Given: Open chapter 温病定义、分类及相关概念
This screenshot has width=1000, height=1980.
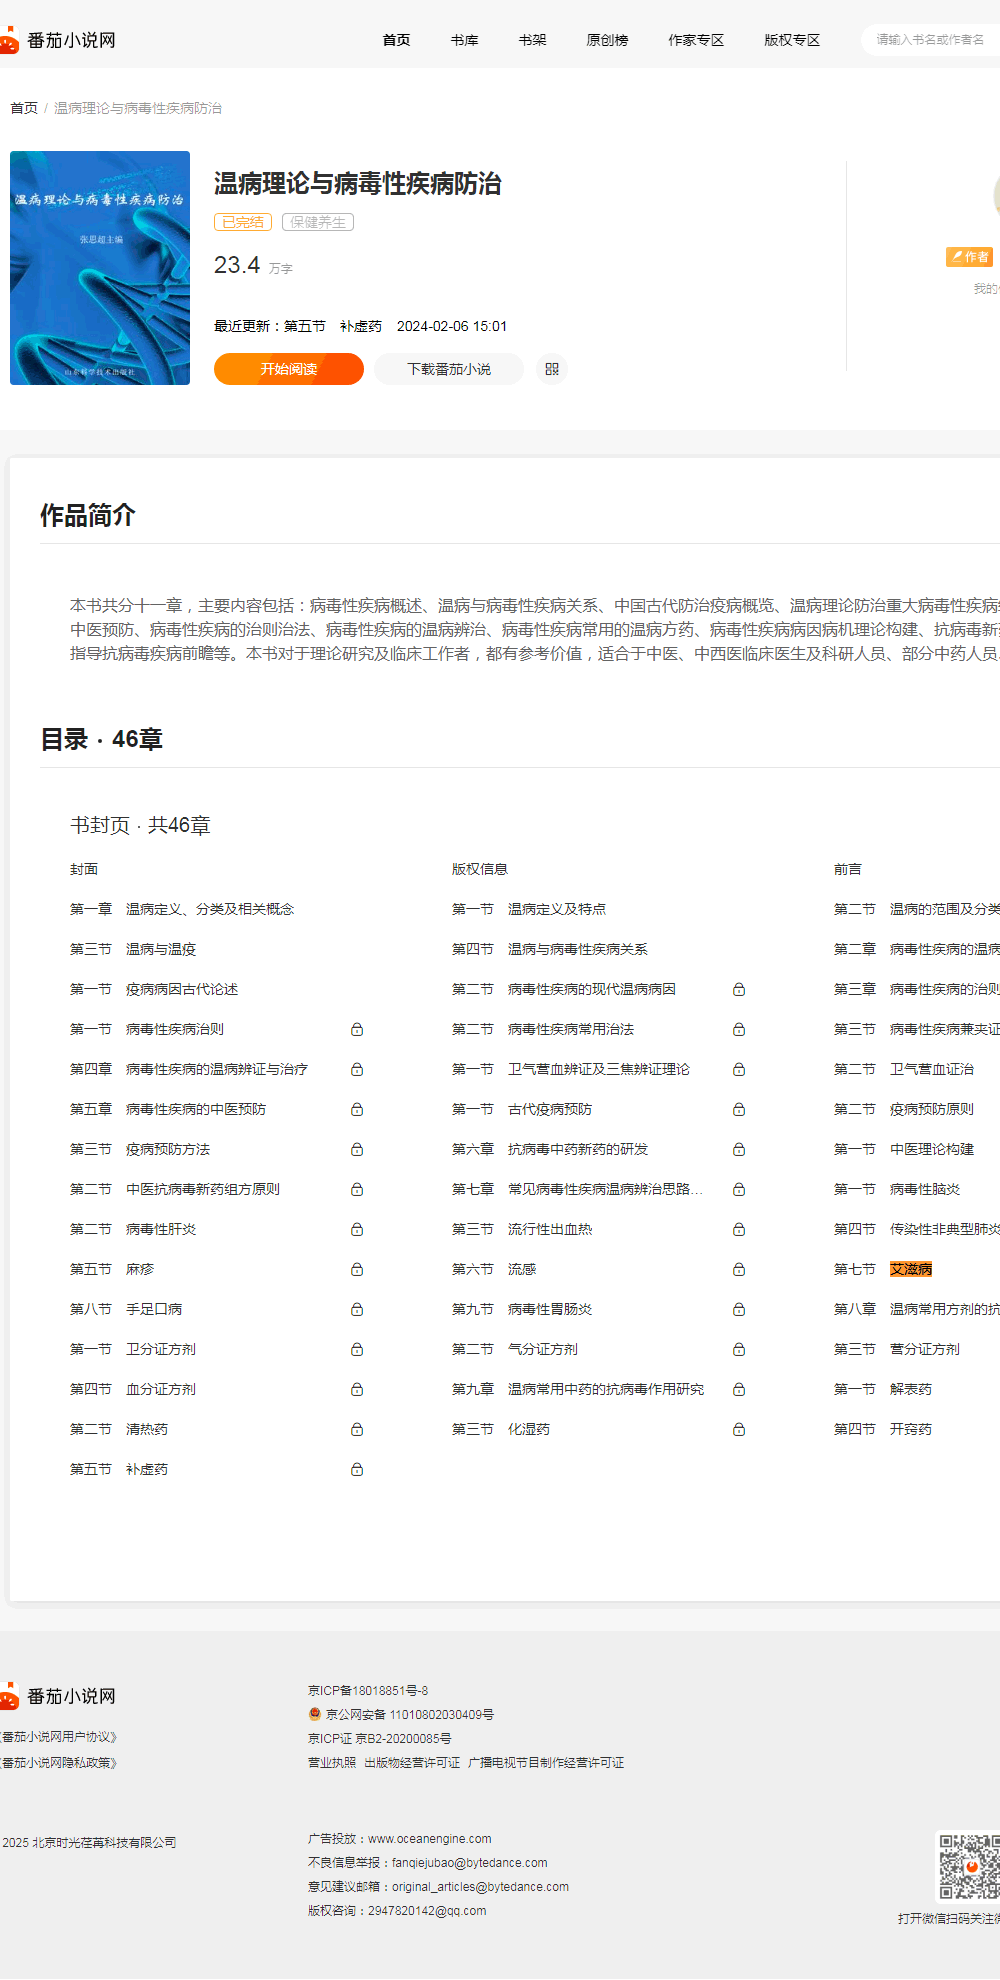Looking at the screenshot, I should (x=209, y=909).
